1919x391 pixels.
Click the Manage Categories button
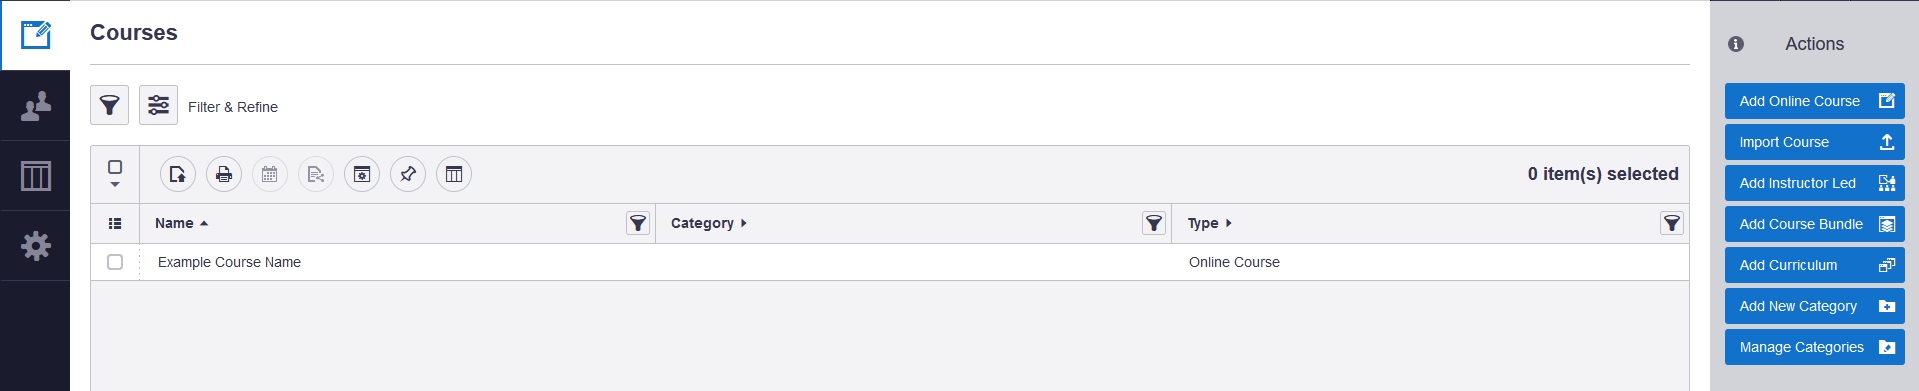click(x=1814, y=347)
